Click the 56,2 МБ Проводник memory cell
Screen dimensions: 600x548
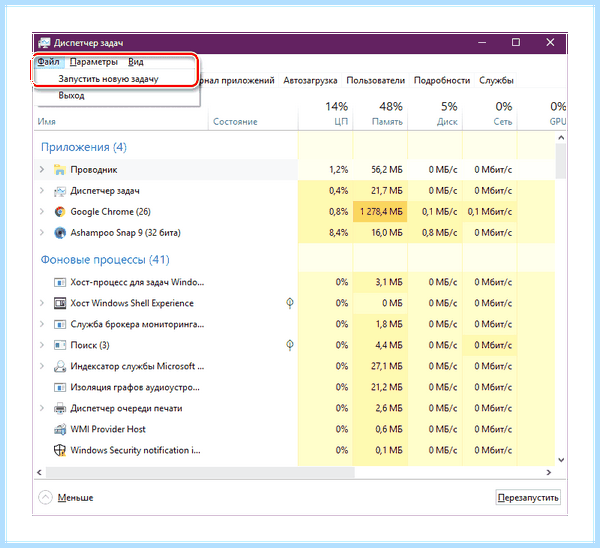[380, 170]
